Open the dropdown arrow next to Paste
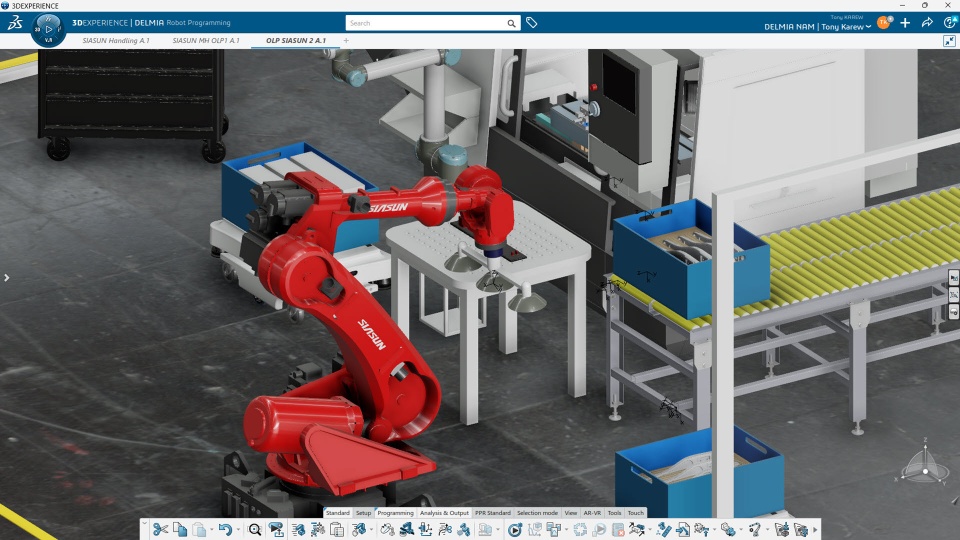The image size is (960, 540). click(x=212, y=530)
